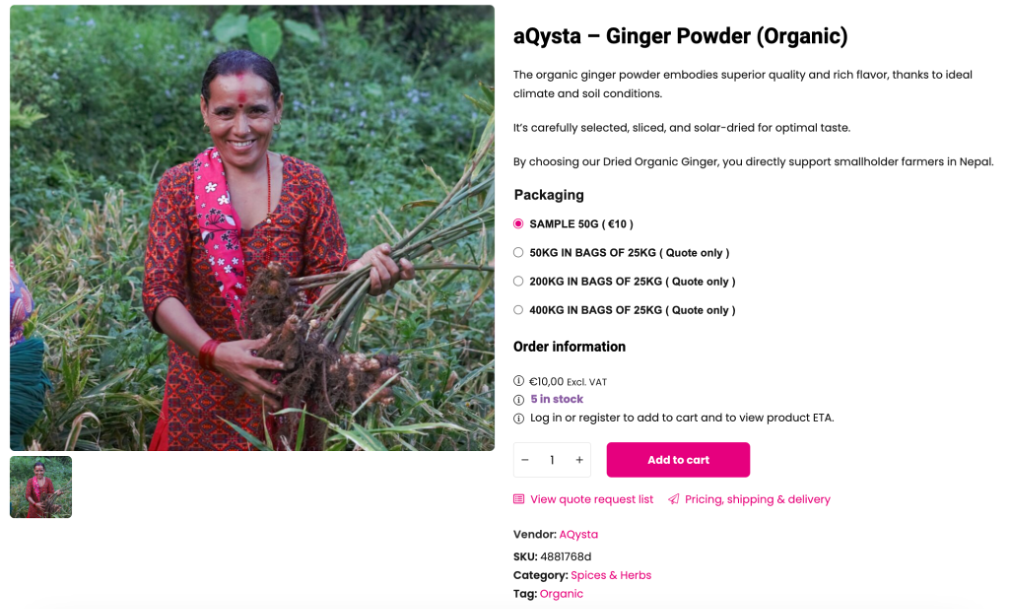Open the Organic tag link
1010x610 pixels.
click(x=561, y=594)
